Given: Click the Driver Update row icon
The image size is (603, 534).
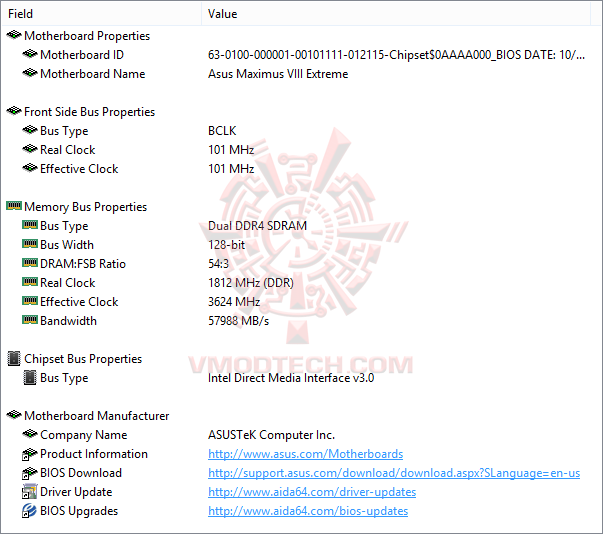Looking at the screenshot, I should coord(29,492).
